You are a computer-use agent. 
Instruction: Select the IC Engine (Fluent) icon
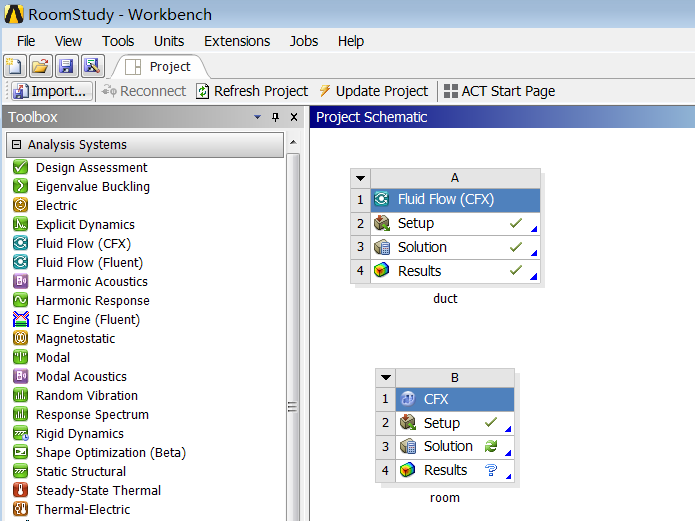point(20,319)
